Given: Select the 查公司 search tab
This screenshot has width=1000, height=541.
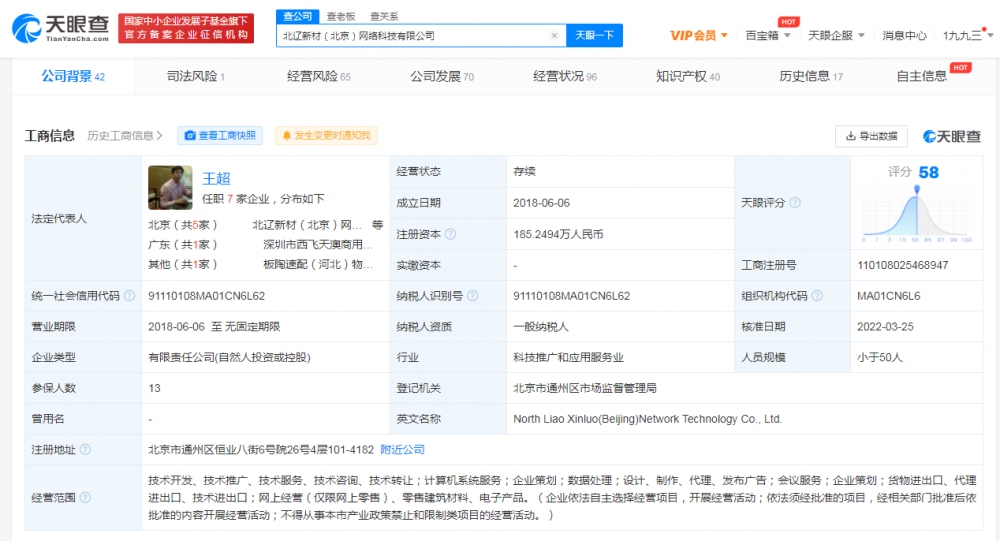Looking at the screenshot, I should (x=298, y=17).
